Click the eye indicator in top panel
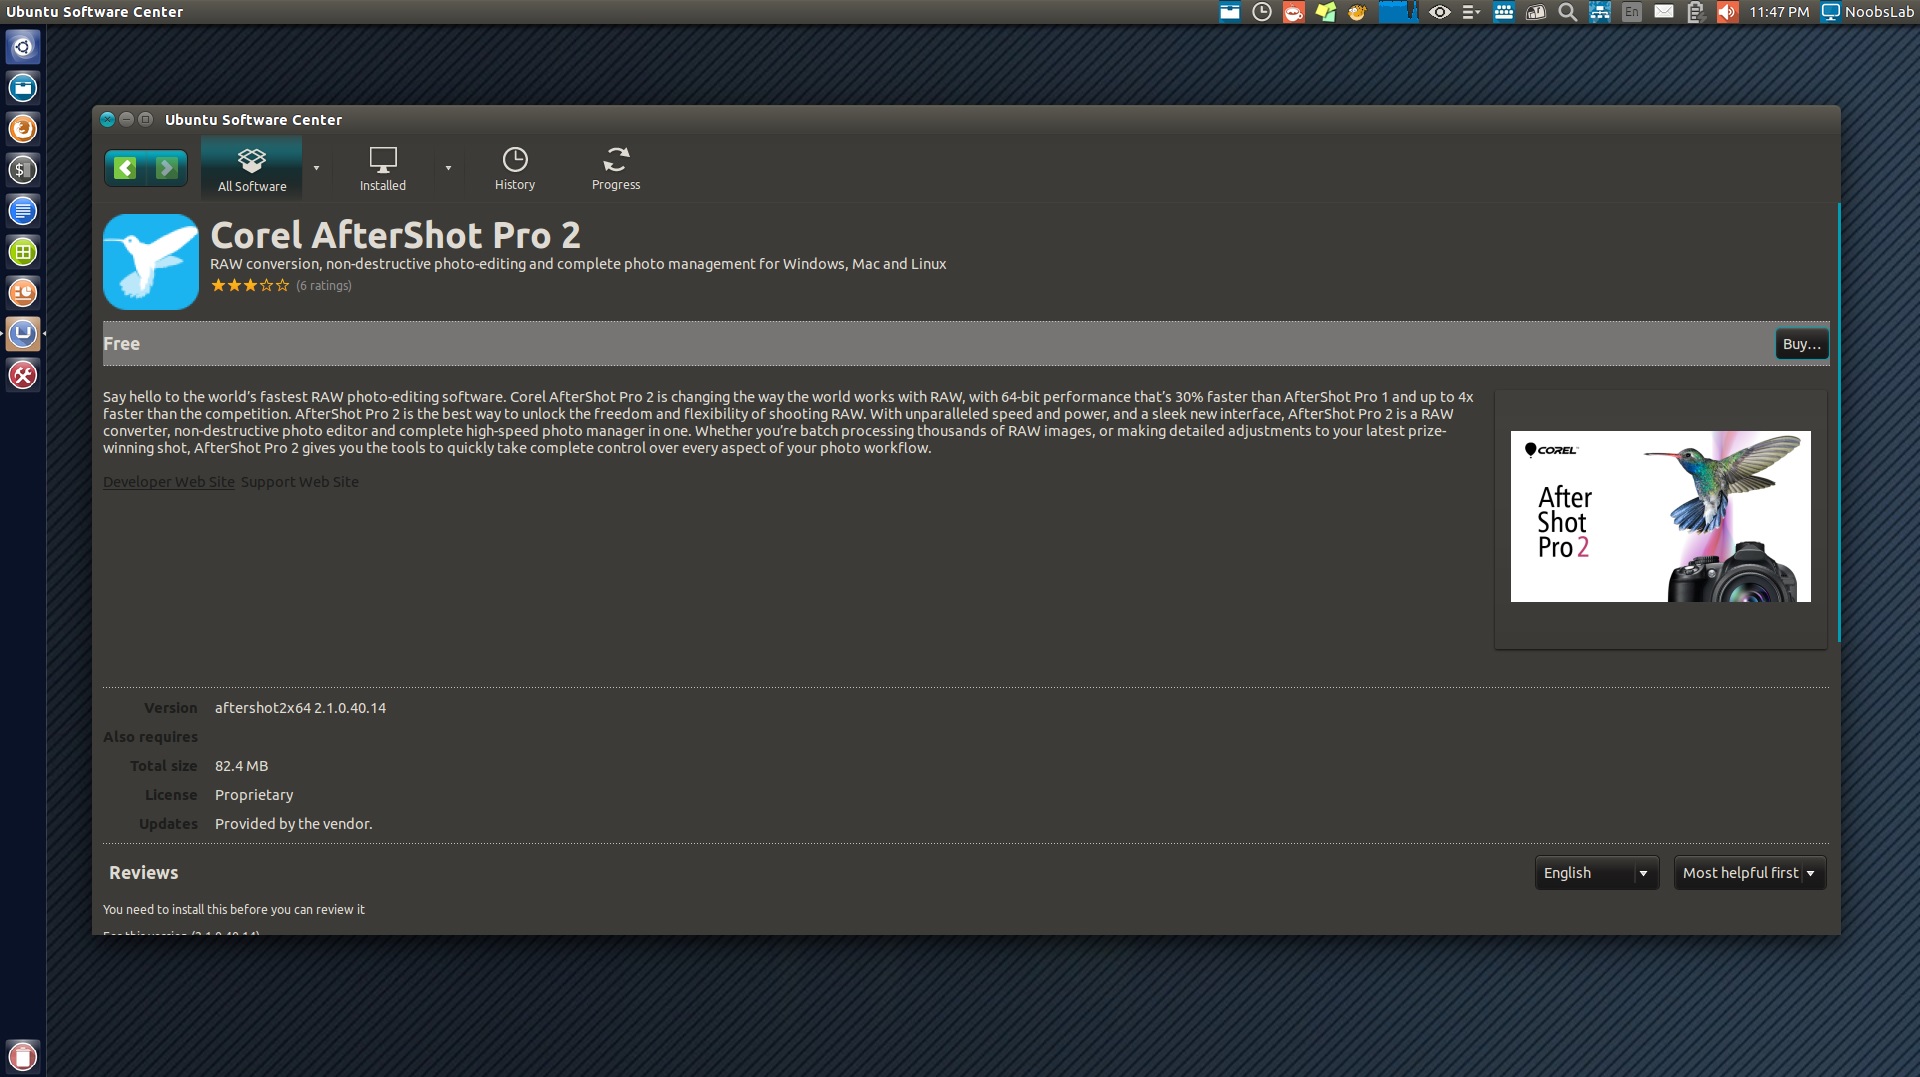This screenshot has width=1920, height=1077. coord(1440,12)
